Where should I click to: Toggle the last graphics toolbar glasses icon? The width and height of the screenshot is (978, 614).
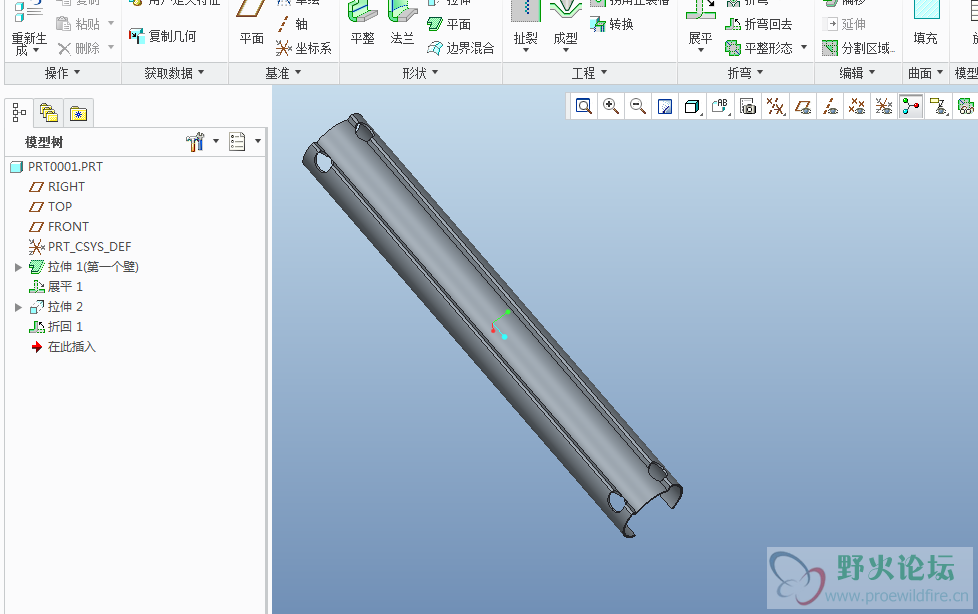coord(966,107)
